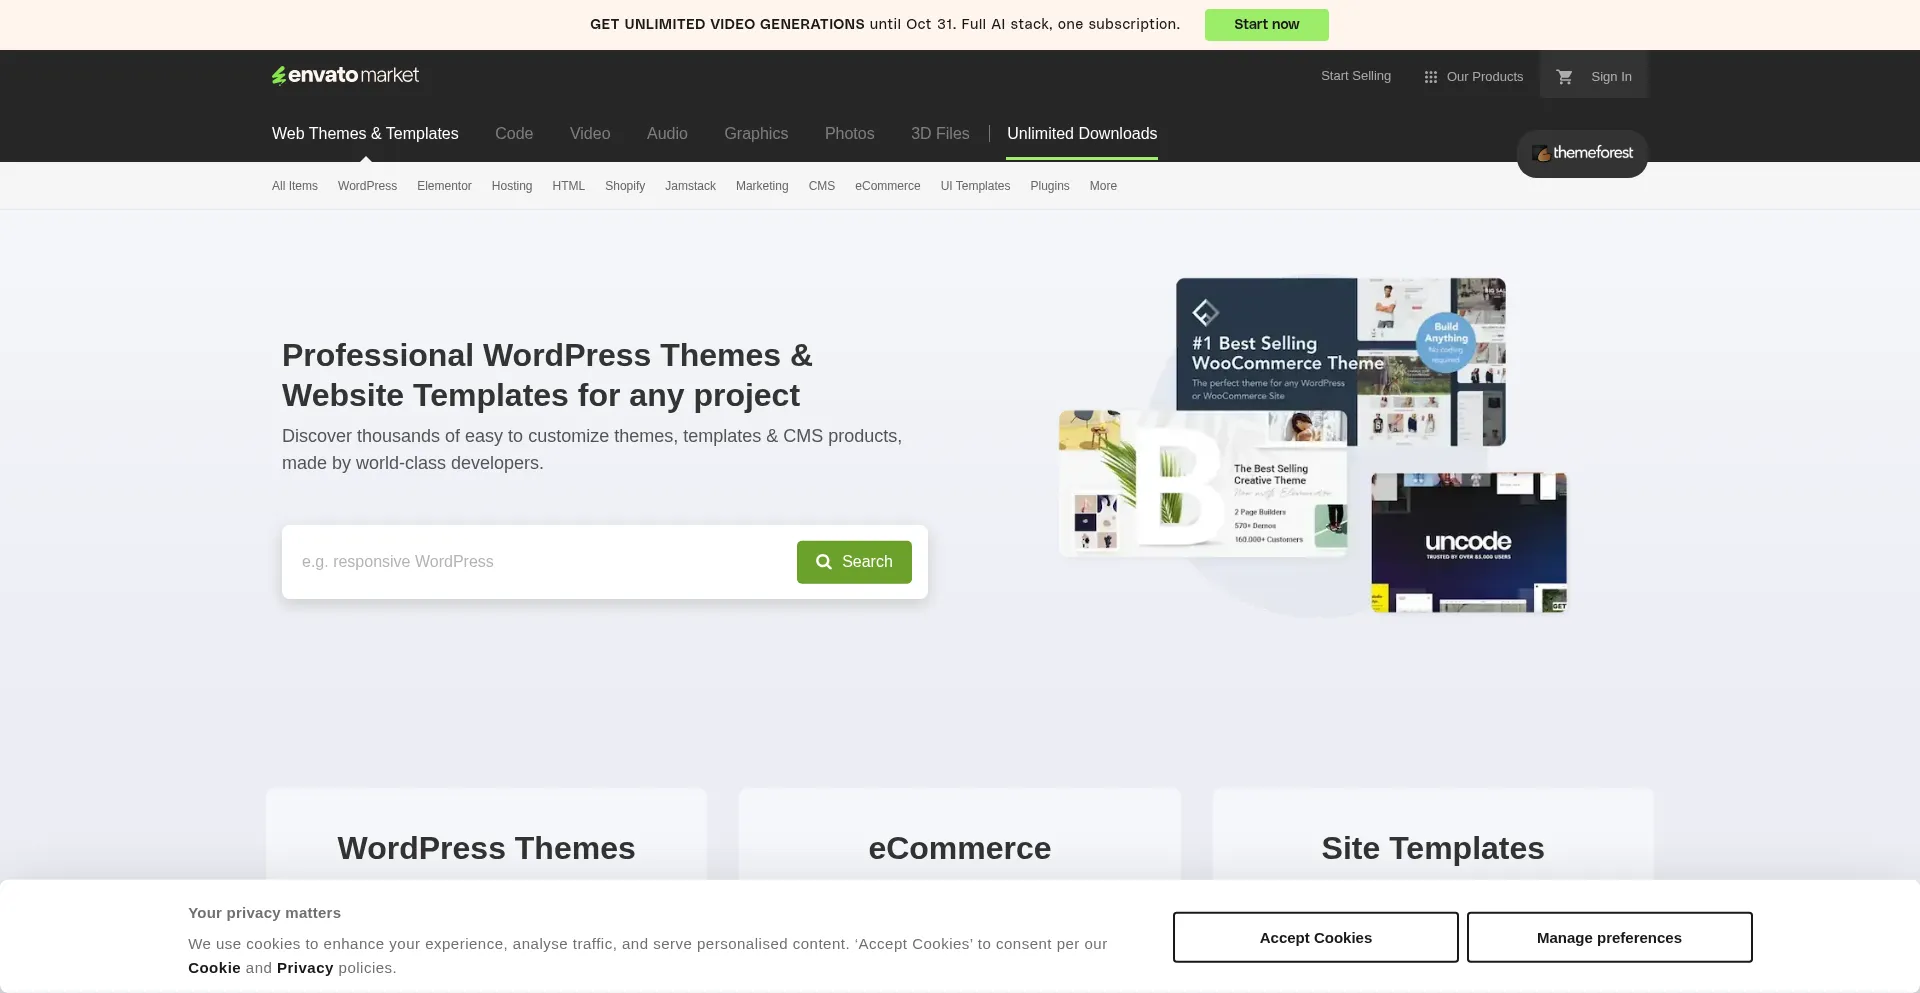The height and width of the screenshot is (993, 1920).
Task: Open the WordPress category dropdown
Action: click(367, 186)
